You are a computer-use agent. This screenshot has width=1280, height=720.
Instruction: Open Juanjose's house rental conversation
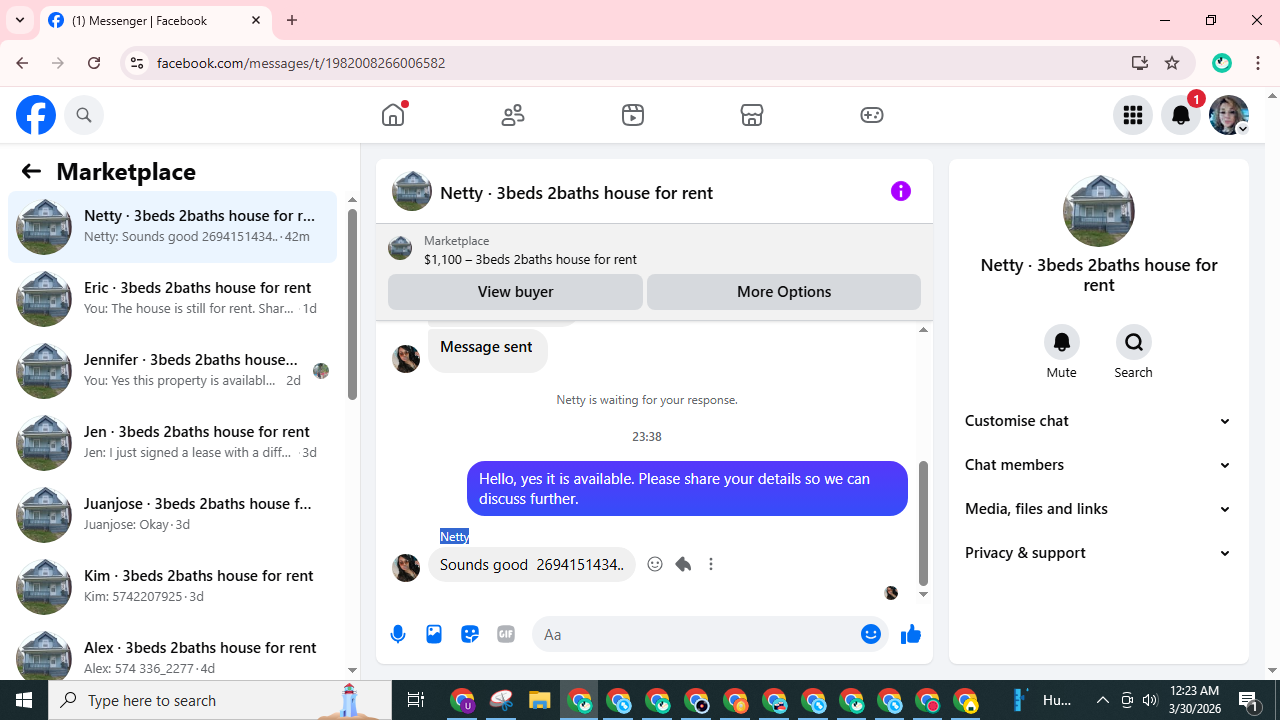(173, 514)
